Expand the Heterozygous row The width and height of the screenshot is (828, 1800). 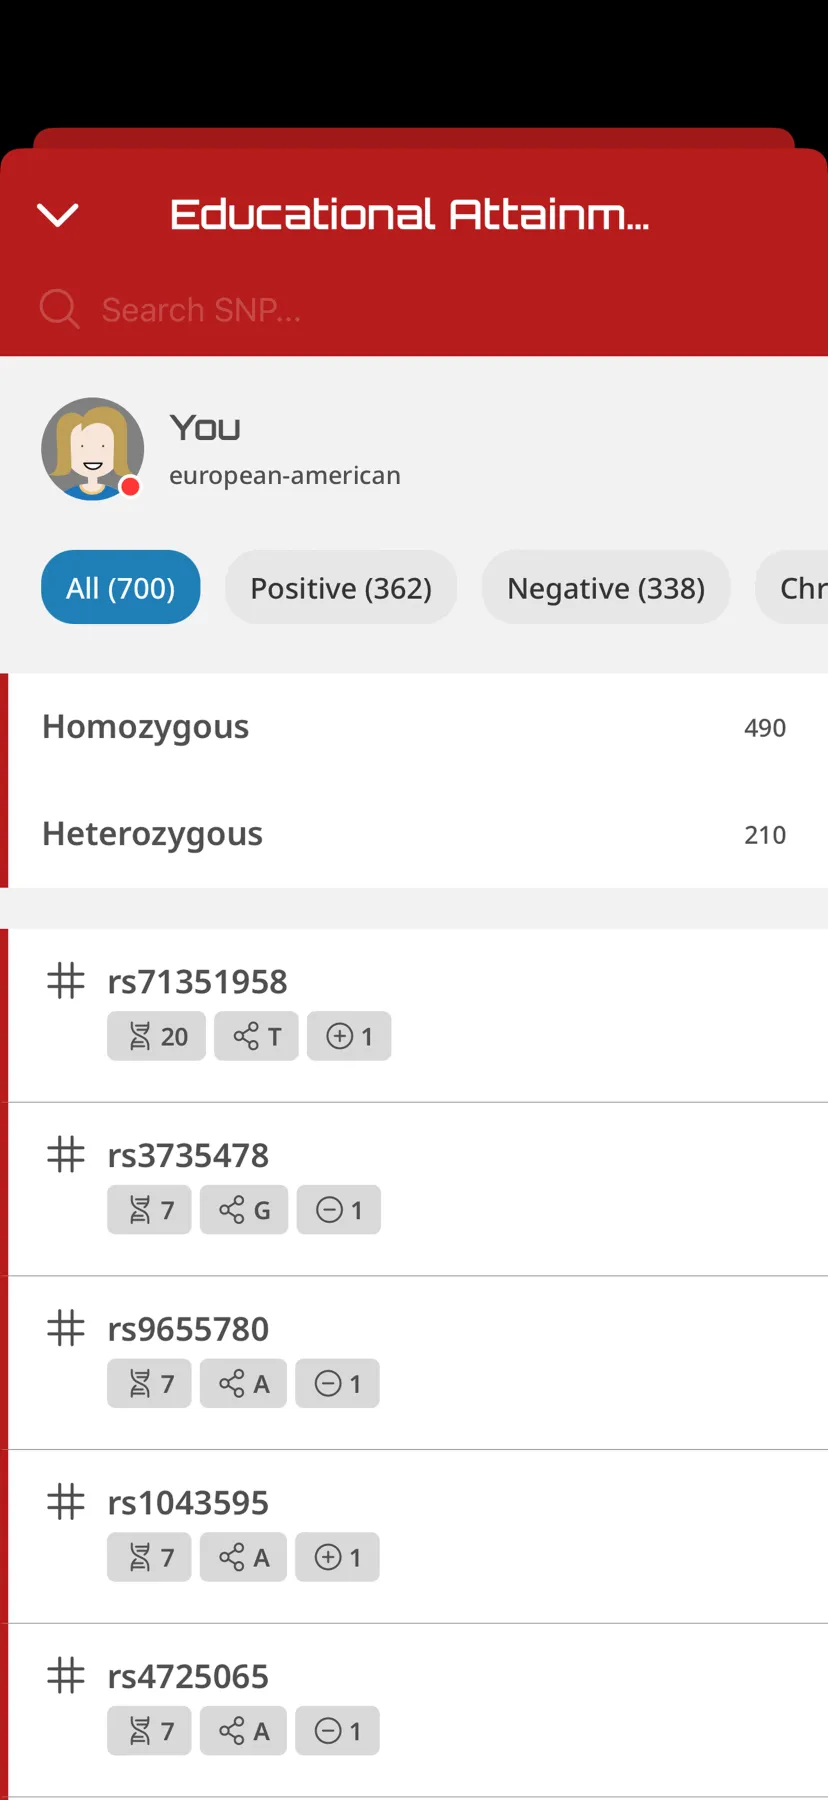click(414, 834)
